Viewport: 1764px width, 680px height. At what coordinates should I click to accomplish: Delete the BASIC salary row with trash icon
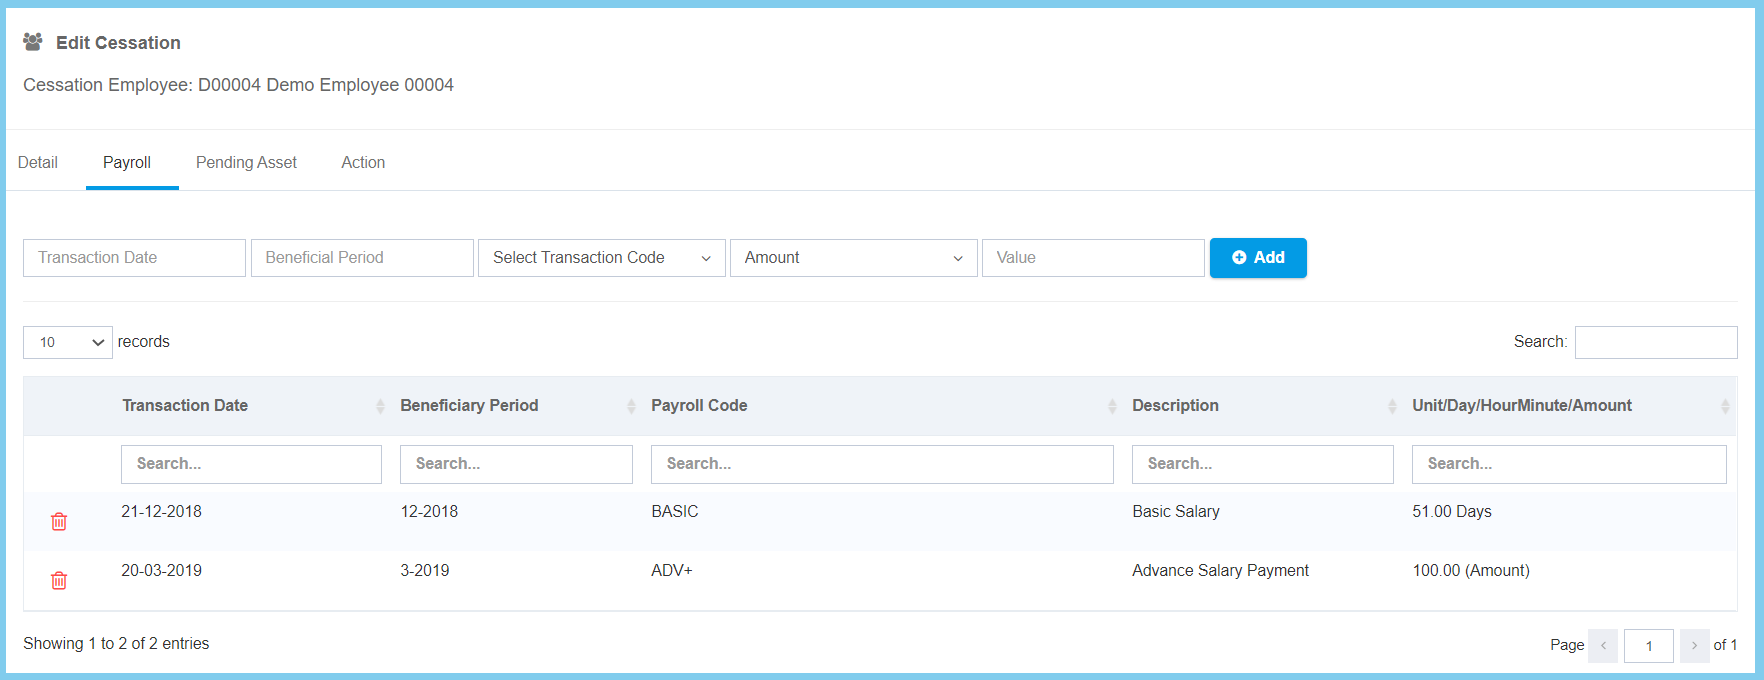tap(59, 521)
